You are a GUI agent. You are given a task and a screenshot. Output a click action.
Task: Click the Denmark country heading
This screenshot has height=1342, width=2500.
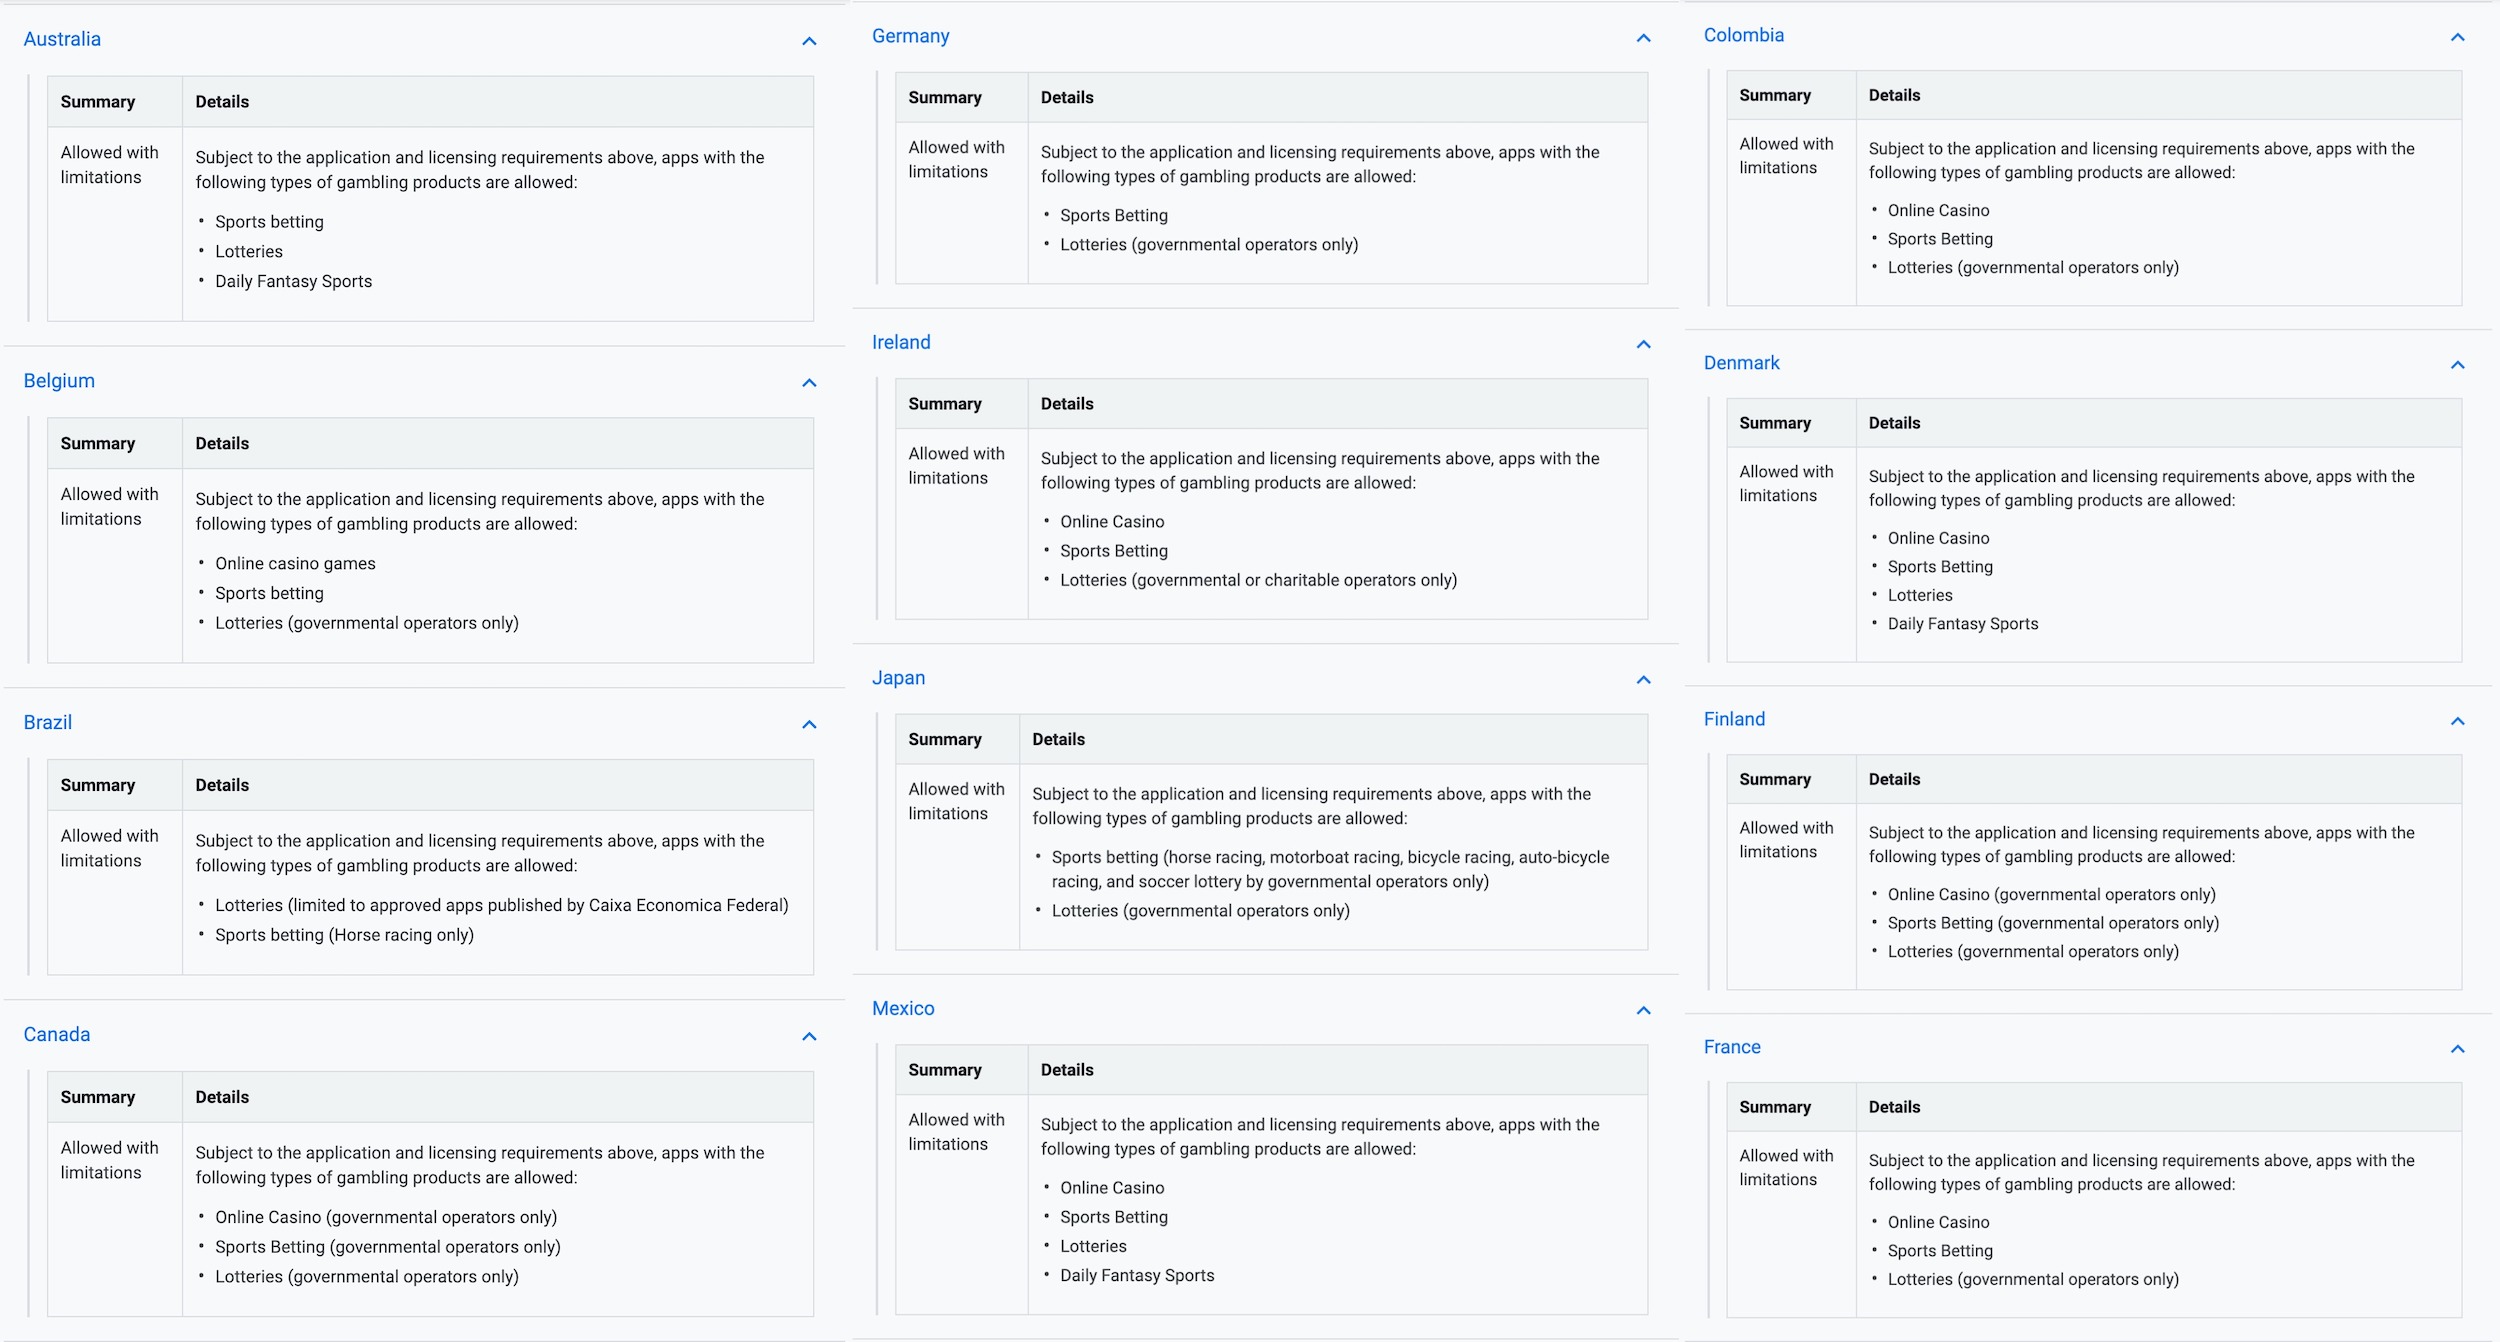click(x=1741, y=363)
